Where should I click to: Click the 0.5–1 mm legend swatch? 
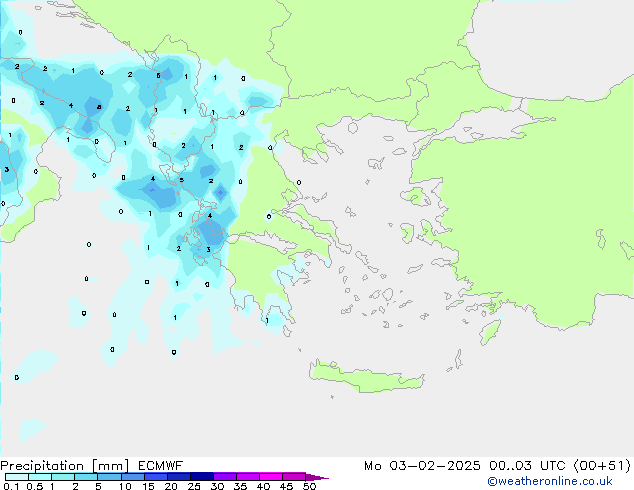point(40,477)
